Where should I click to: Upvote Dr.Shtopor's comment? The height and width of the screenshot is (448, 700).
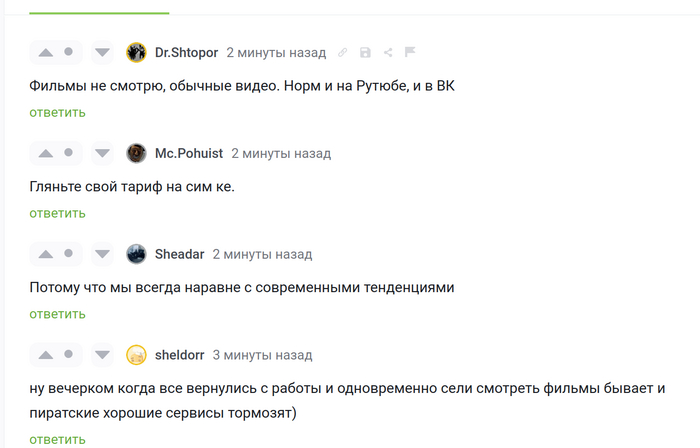pyautogui.click(x=45, y=52)
